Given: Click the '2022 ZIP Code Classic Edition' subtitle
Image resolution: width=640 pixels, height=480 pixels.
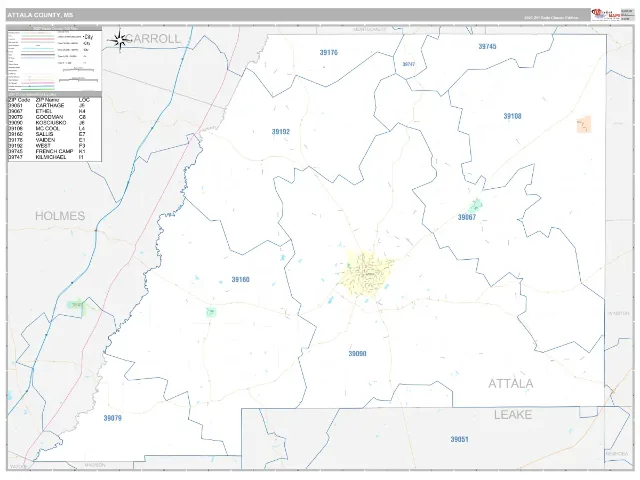Looking at the screenshot, I should (551, 18).
